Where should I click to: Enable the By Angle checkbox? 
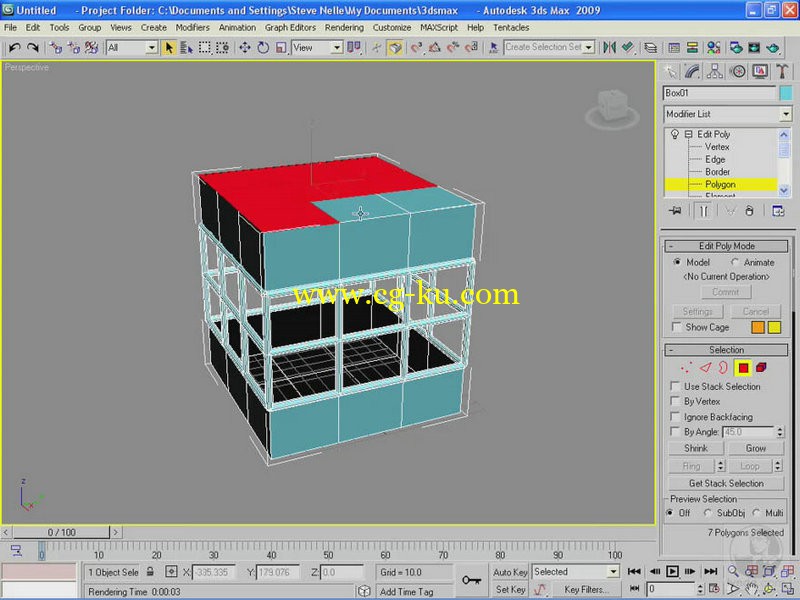pyautogui.click(x=675, y=432)
